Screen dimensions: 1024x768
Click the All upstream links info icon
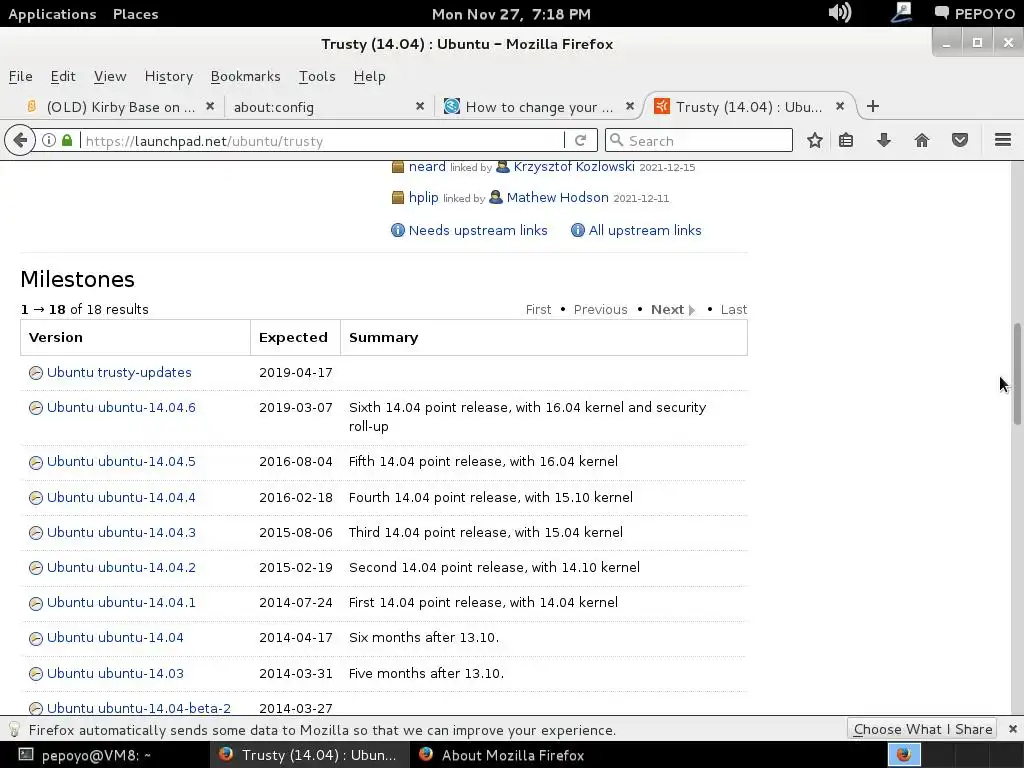point(577,230)
